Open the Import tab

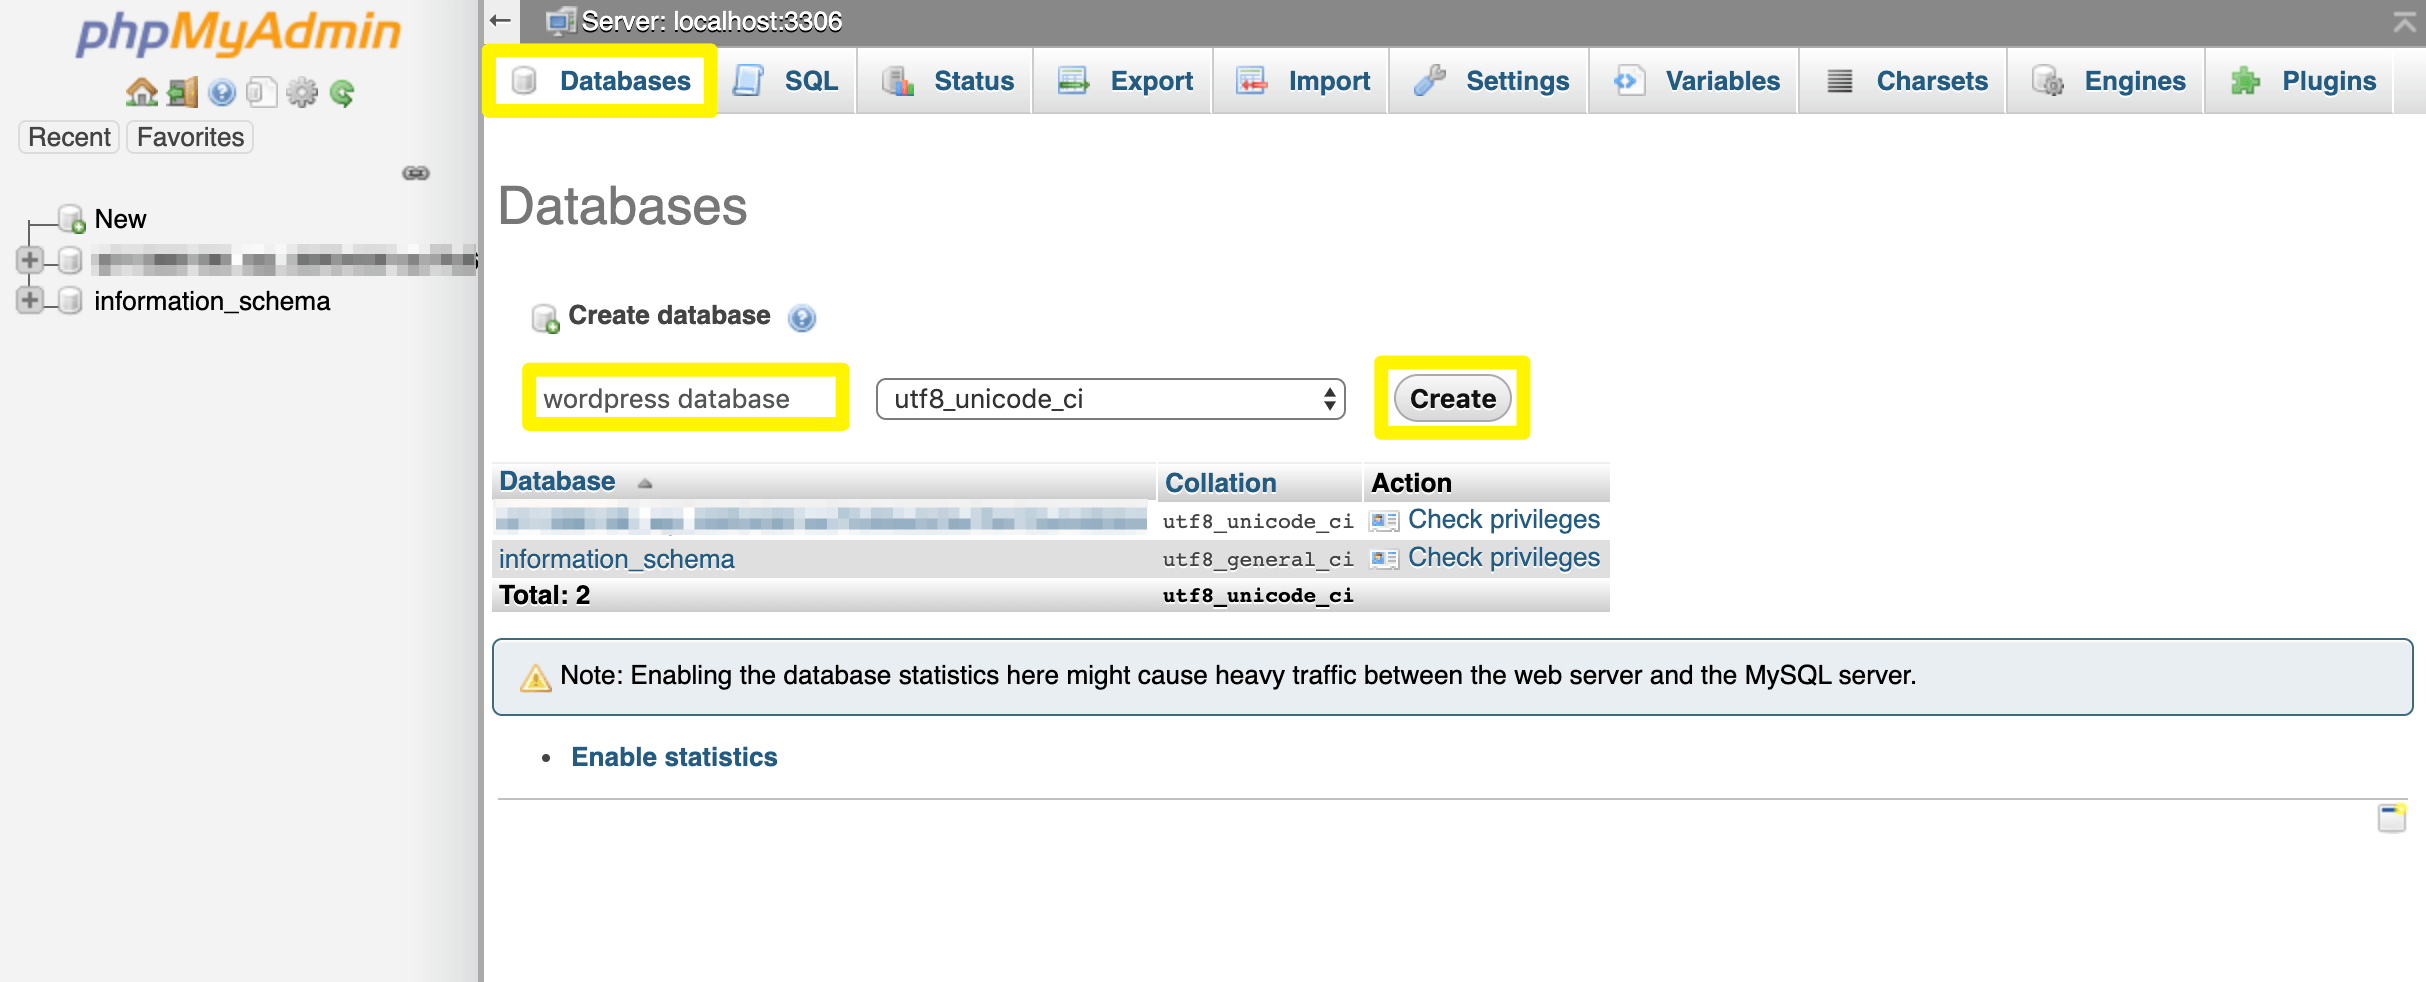pos(1302,81)
